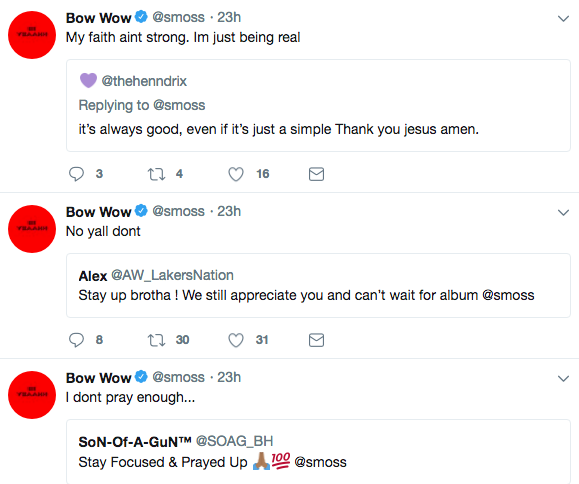
Task: Click 'Replying to @smoss' mention link
Action: point(179,105)
